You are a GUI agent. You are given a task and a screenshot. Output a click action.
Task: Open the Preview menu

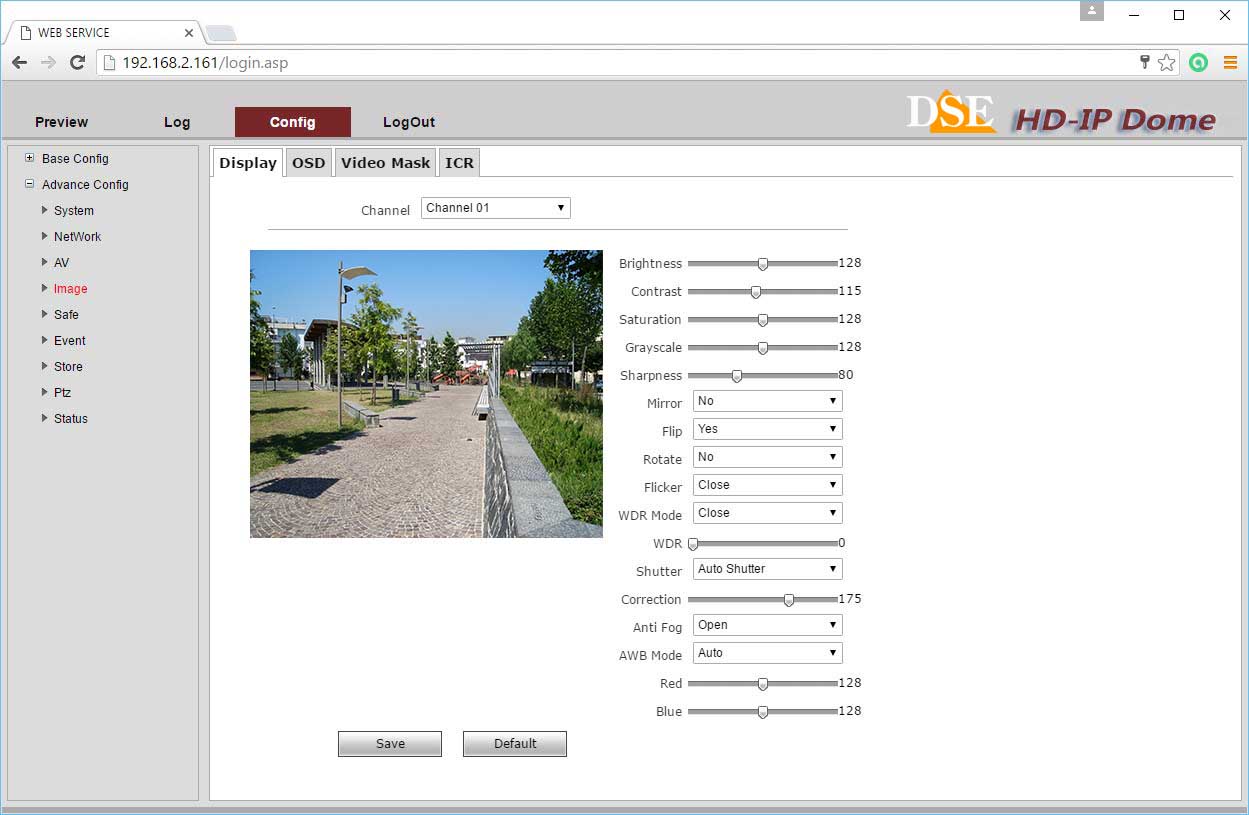pos(62,122)
